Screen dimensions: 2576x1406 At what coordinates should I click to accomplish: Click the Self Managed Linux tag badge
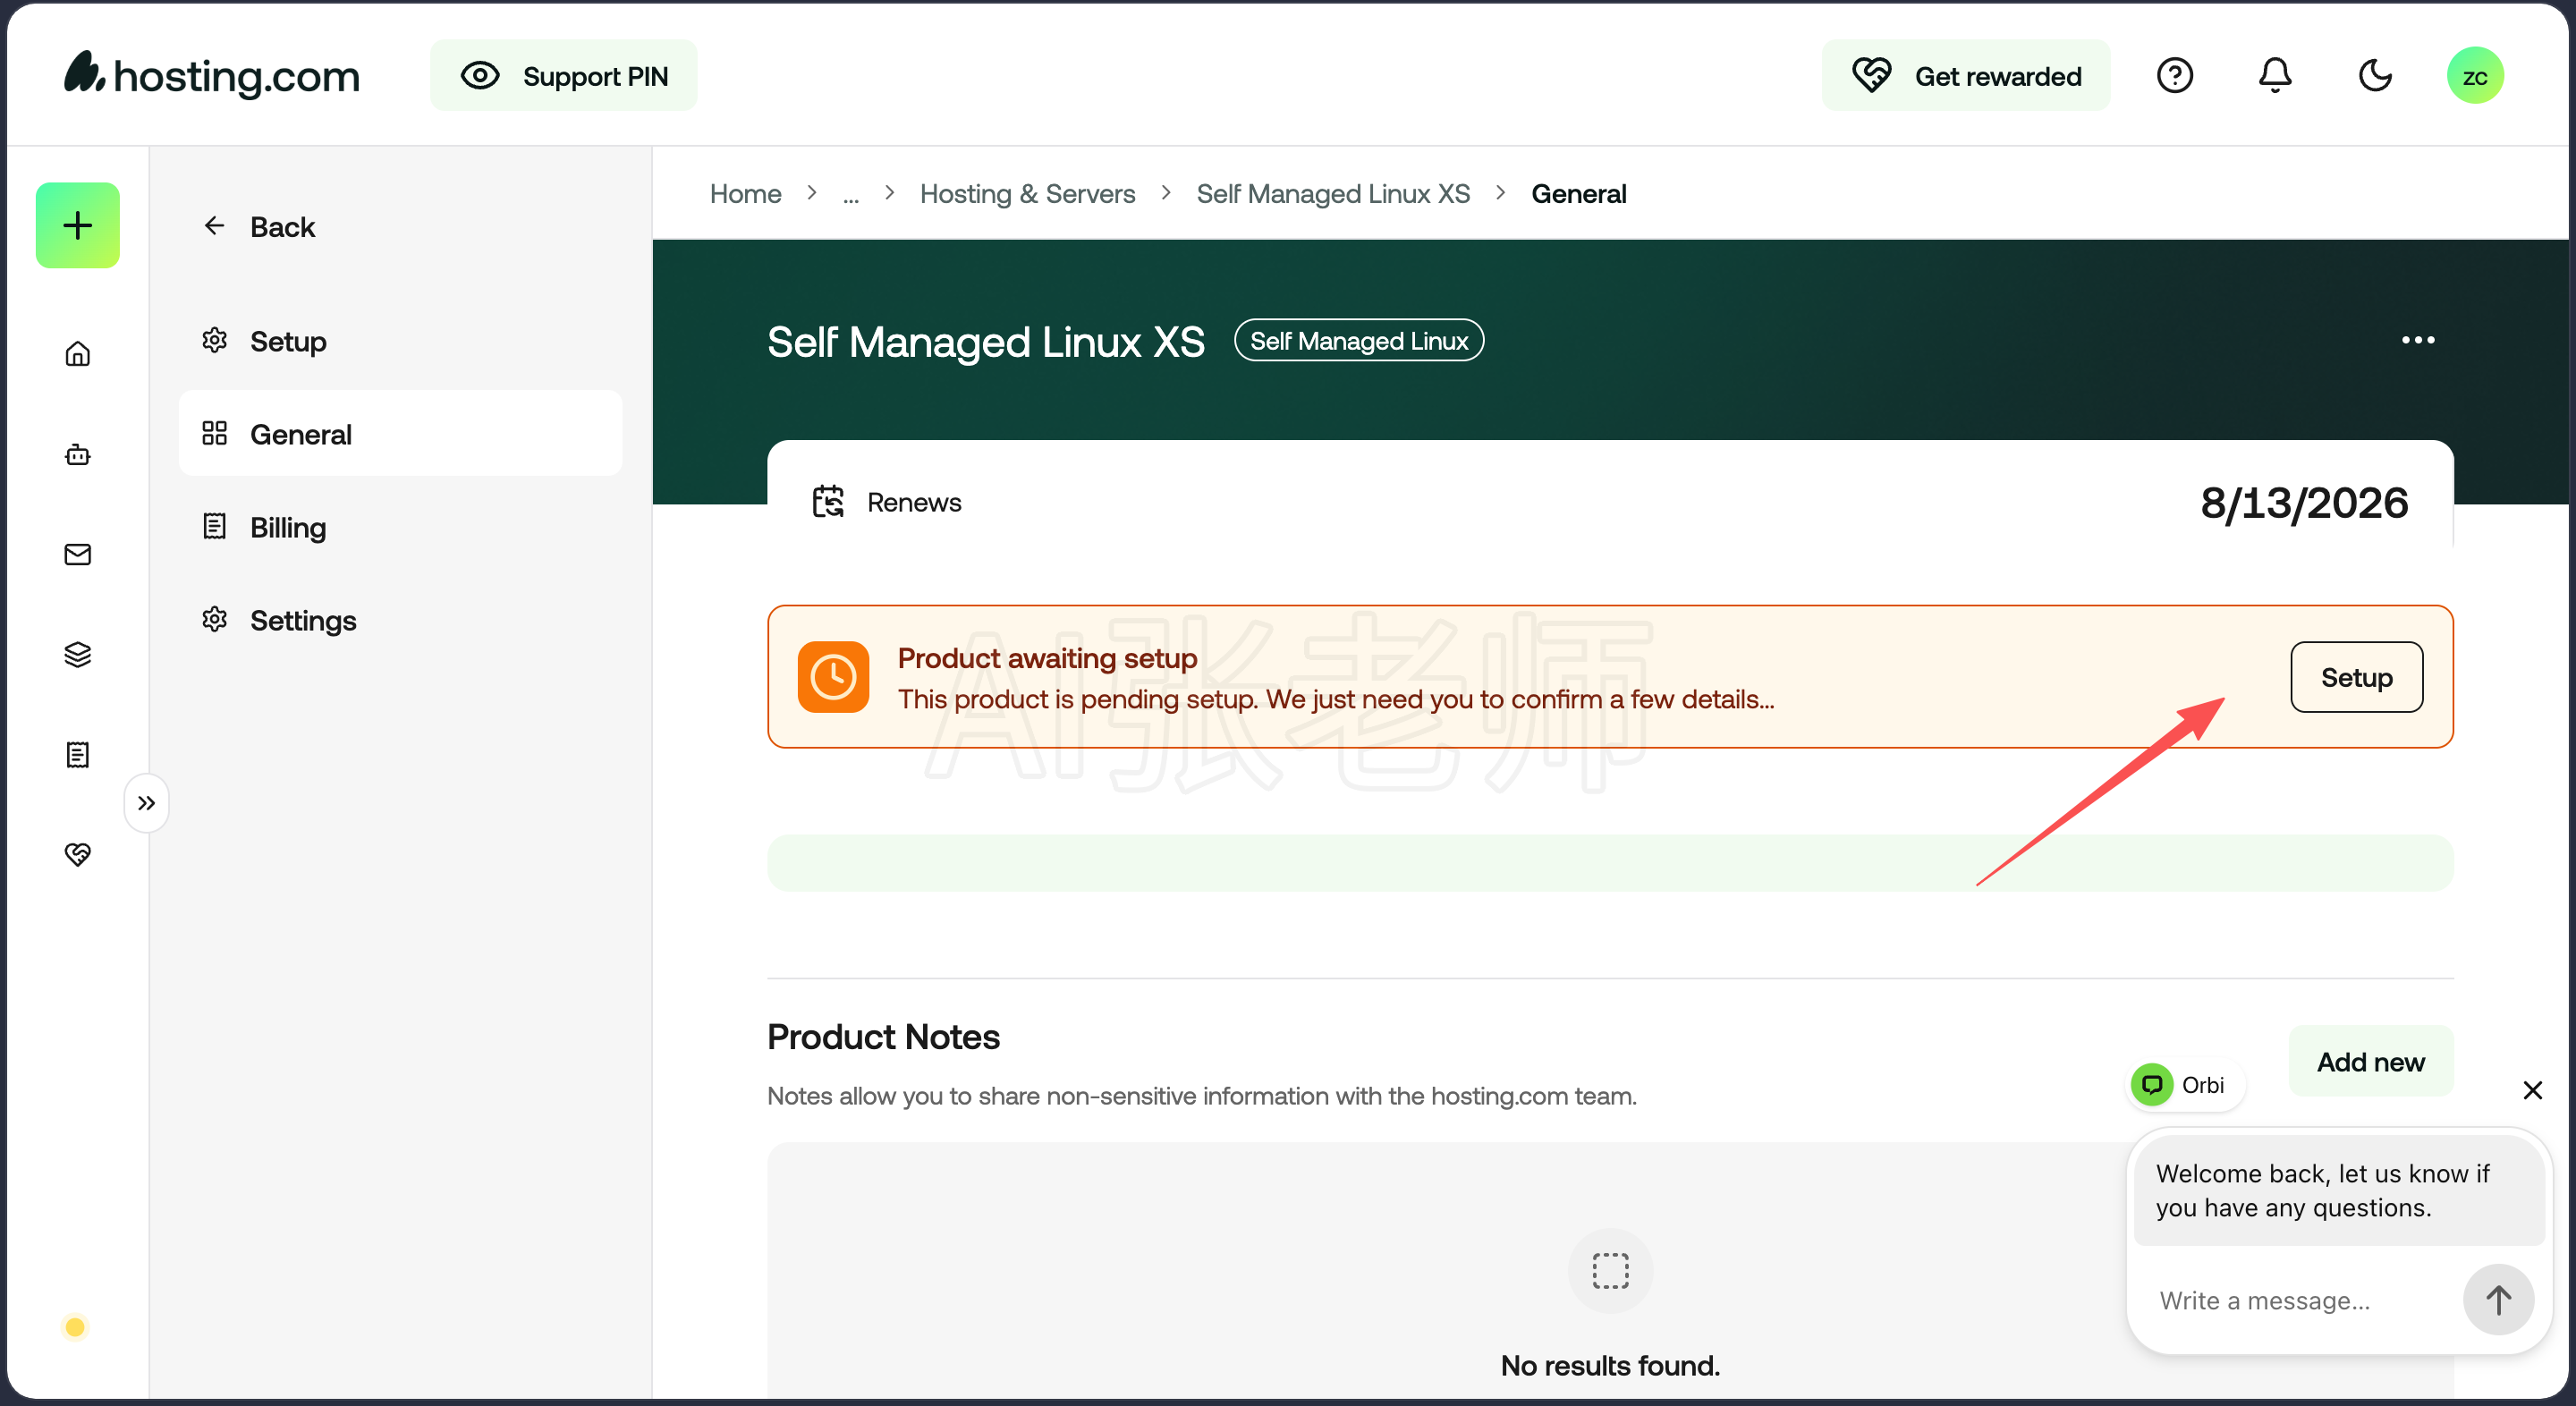[x=1359, y=341]
